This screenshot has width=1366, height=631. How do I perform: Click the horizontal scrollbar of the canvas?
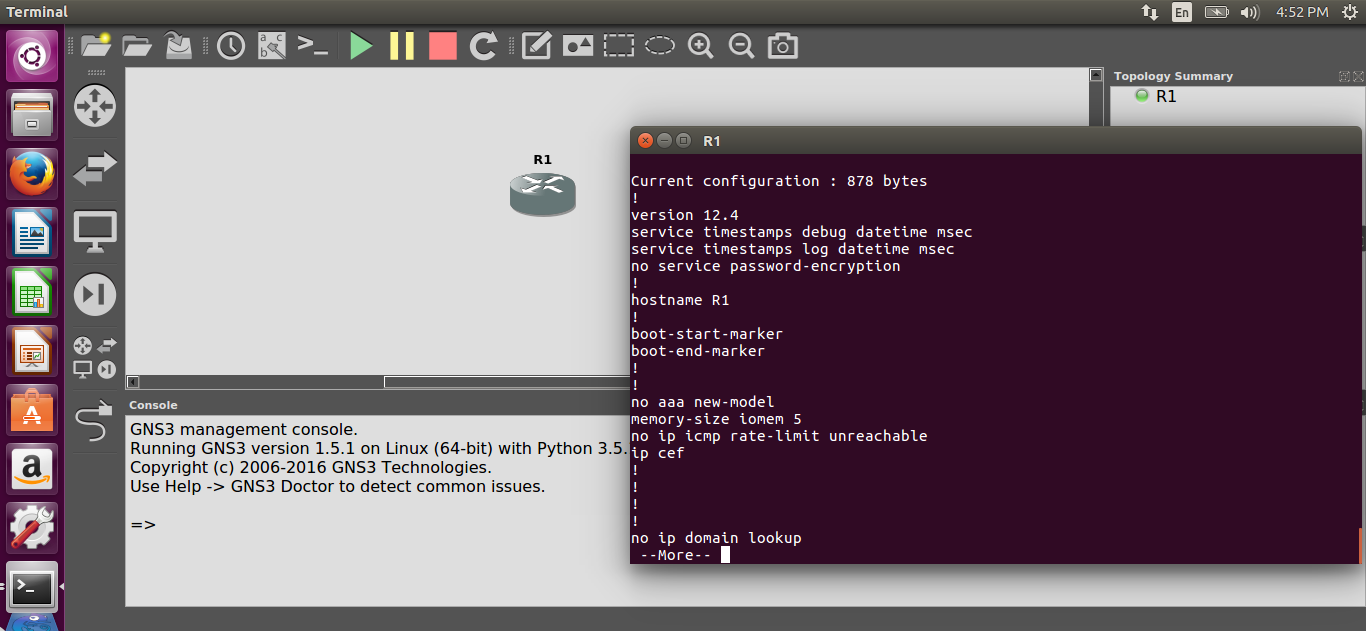(505, 382)
